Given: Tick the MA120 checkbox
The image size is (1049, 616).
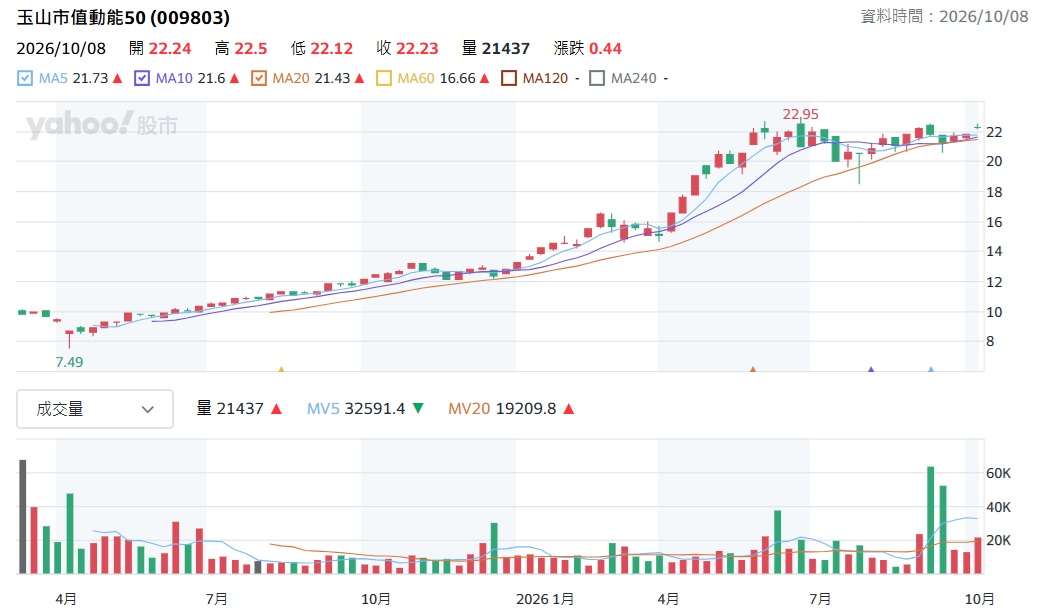Looking at the screenshot, I should point(509,78).
